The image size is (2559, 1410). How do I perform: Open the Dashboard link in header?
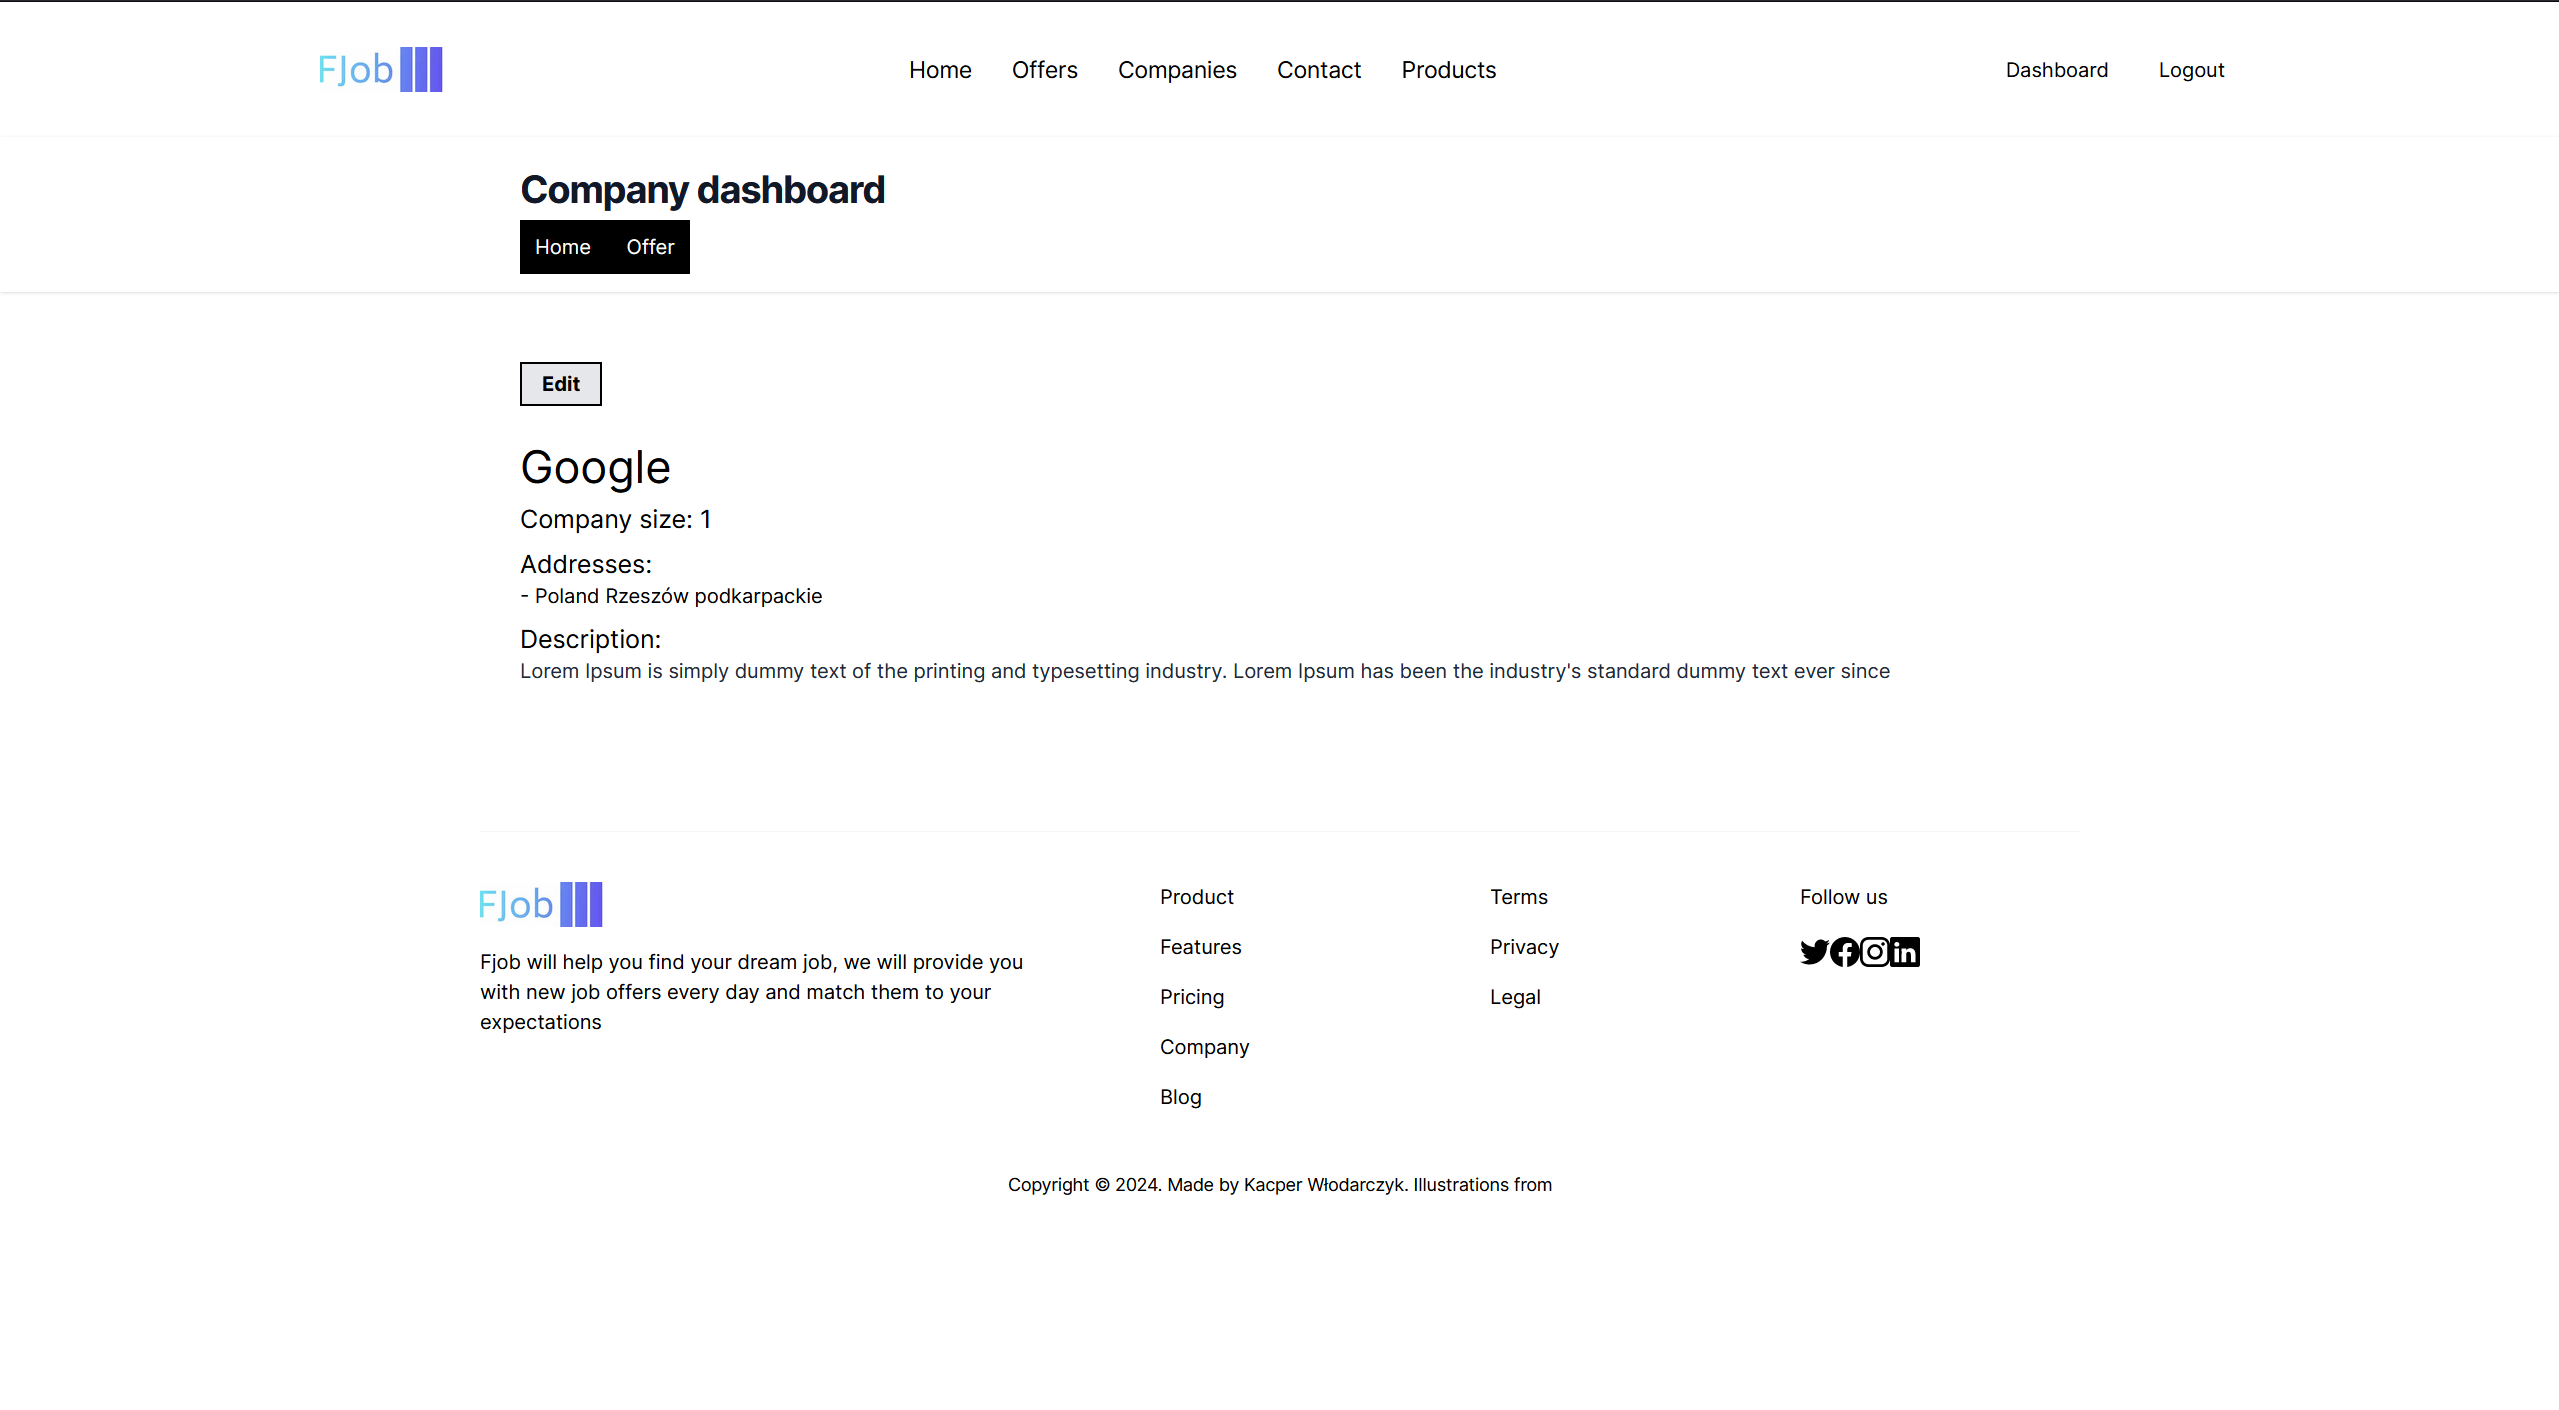pos(2056,70)
